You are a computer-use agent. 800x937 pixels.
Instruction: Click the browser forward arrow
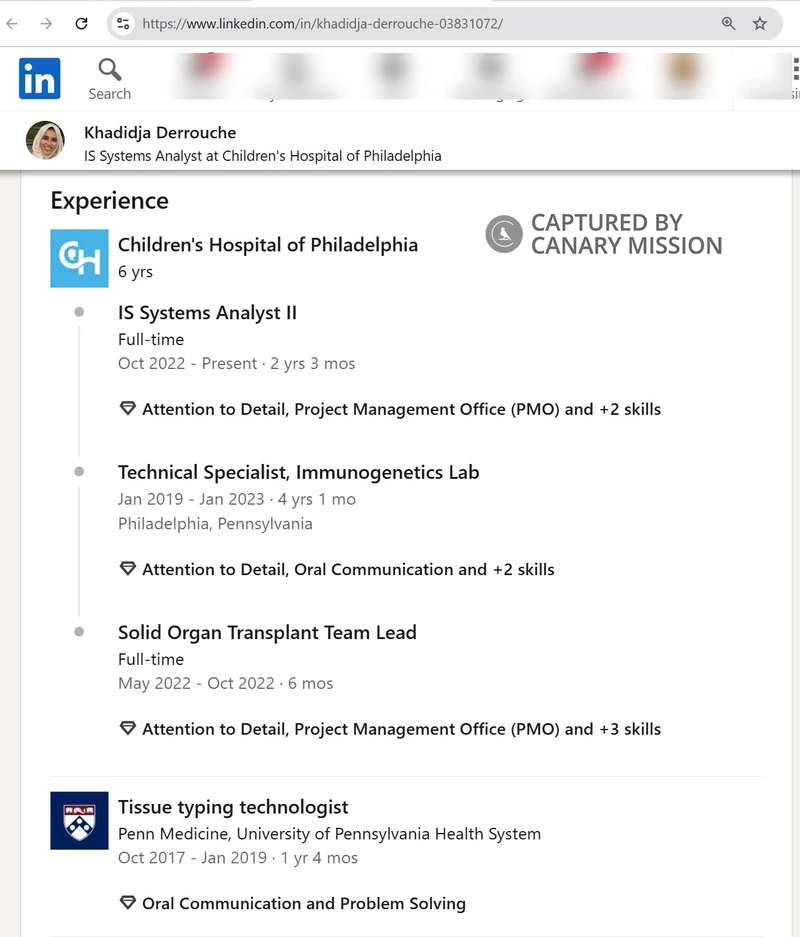tap(46, 24)
